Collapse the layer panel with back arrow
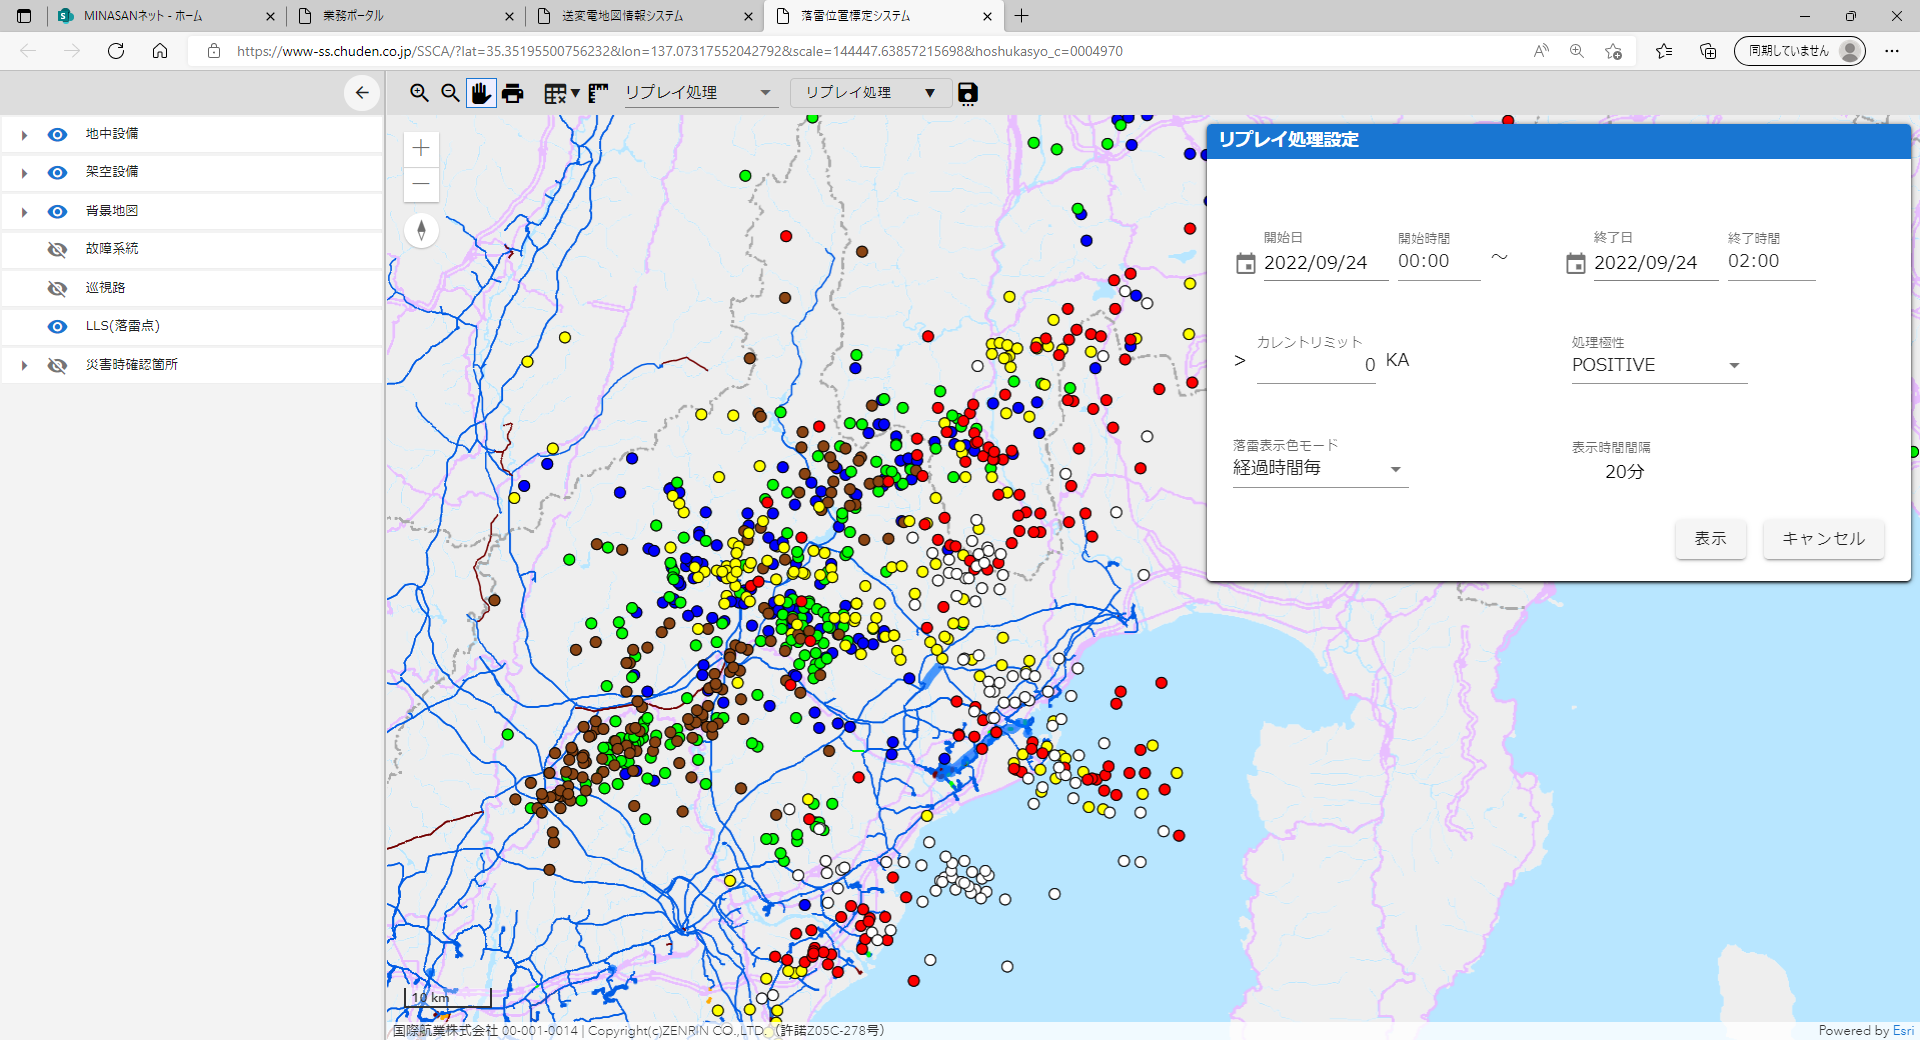The height and width of the screenshot is (1040, 1920). click(x=361, y=93)
